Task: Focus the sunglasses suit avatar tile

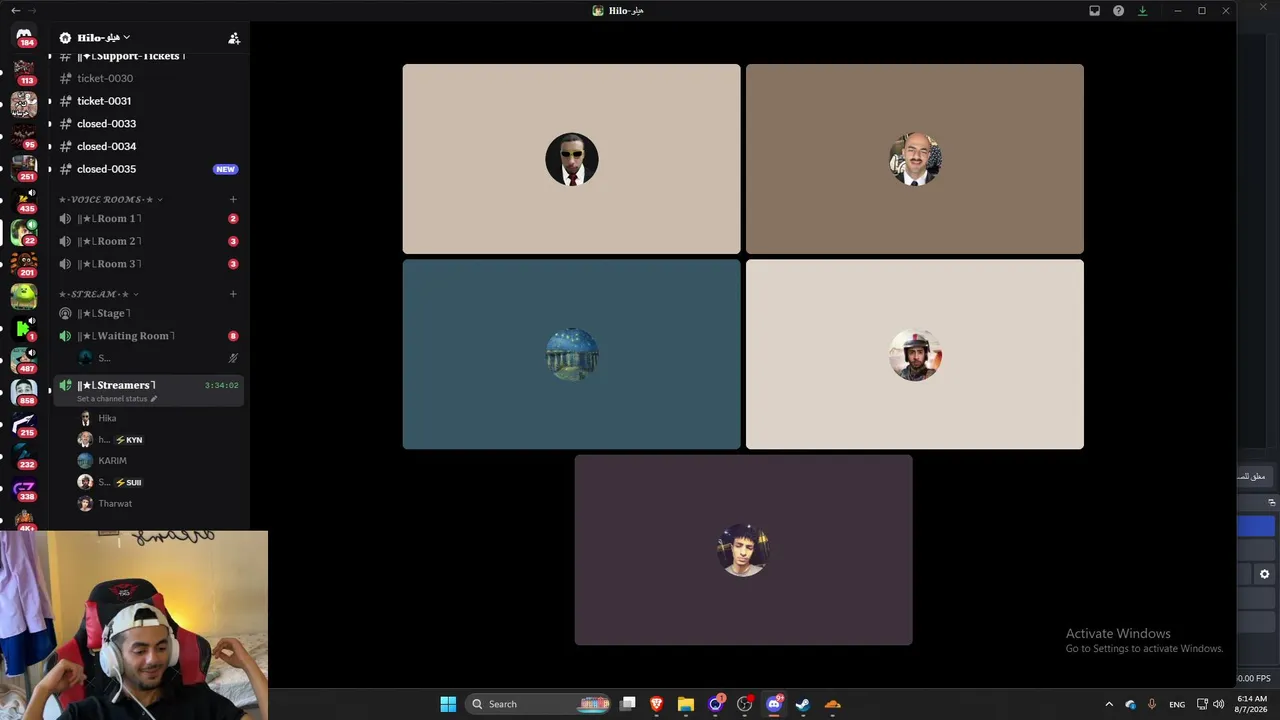Action: [x=571, y=159]
